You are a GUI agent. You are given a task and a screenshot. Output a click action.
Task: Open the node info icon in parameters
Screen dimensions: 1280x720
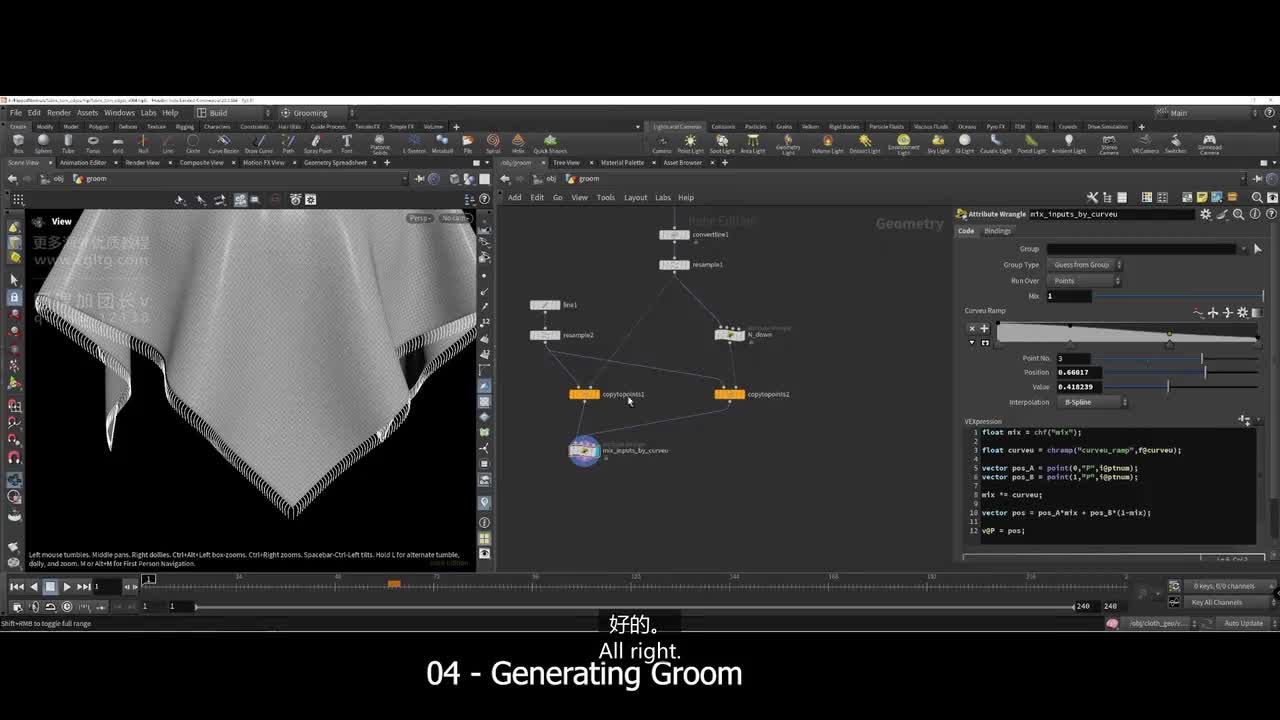click(x=1254, y=214)
